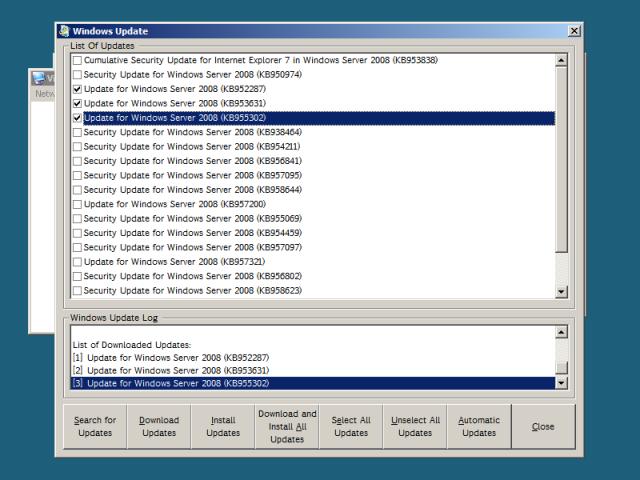Click update log scroll up arrow
640x480 pixels.
tap(561, 333)
